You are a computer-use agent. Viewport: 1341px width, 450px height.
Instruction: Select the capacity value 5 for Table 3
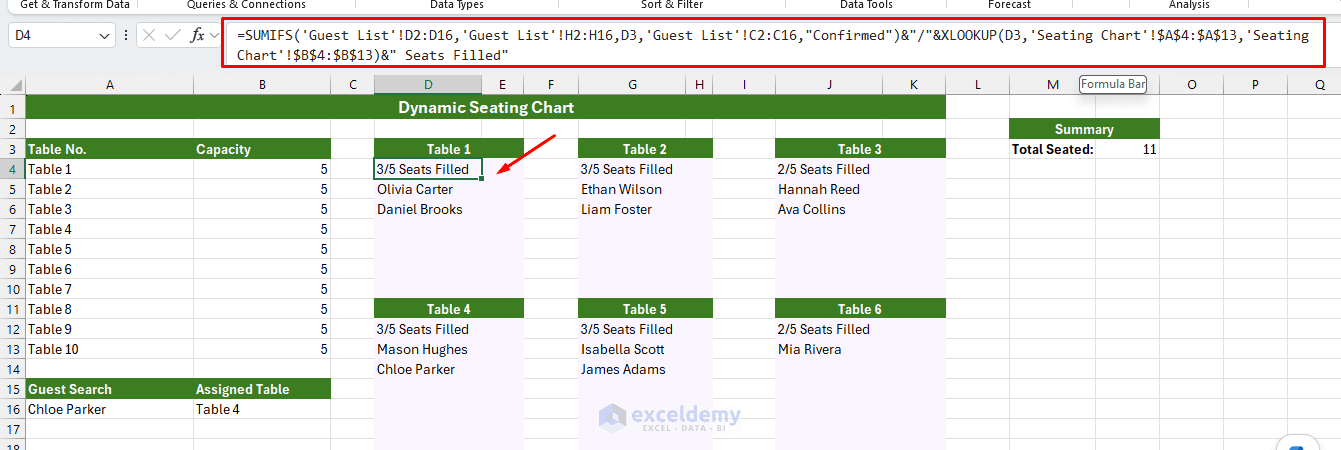pos(262,210)
